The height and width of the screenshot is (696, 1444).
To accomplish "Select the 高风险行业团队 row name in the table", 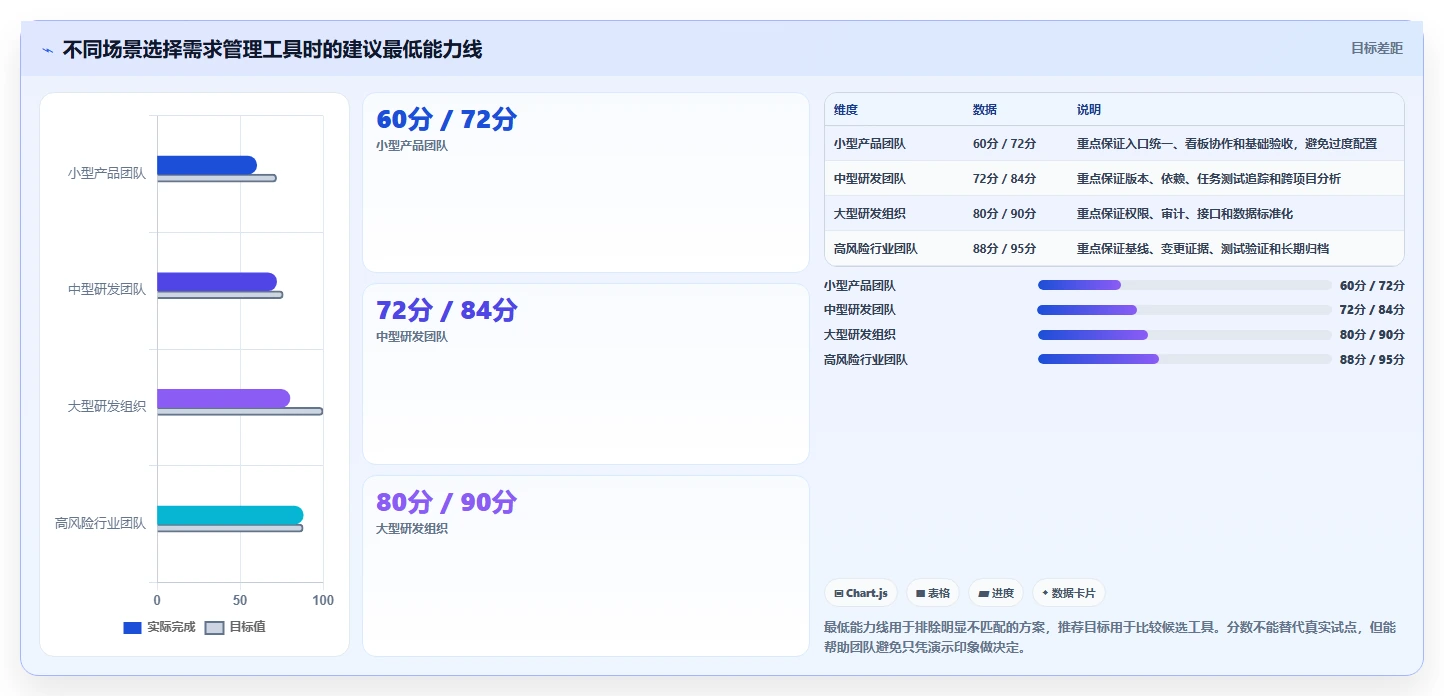I will pos(876,249).
